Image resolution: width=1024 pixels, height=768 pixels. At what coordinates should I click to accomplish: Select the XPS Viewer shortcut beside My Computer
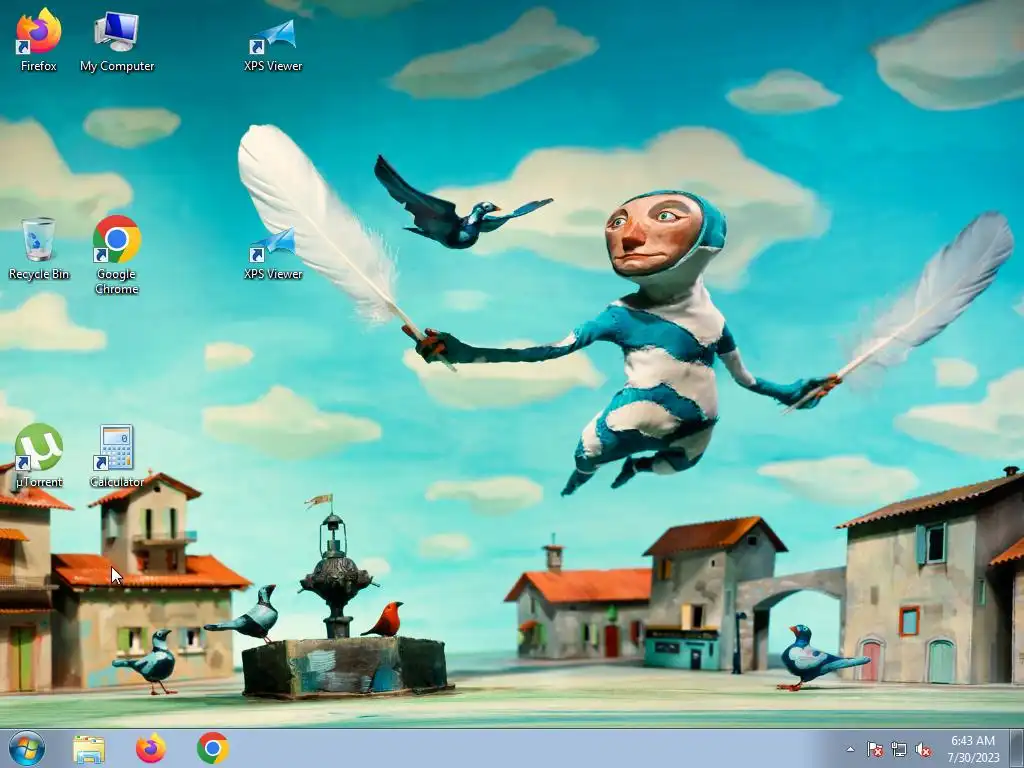273,44
